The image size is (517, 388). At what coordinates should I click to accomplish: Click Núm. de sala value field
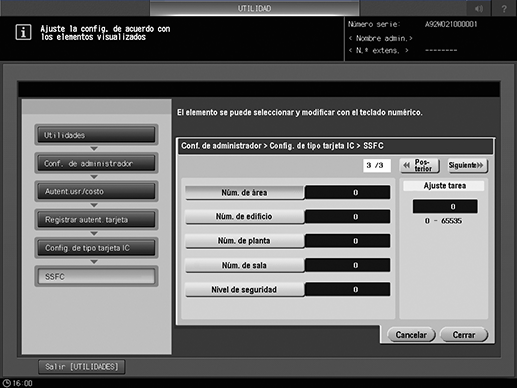pos(347,265)
